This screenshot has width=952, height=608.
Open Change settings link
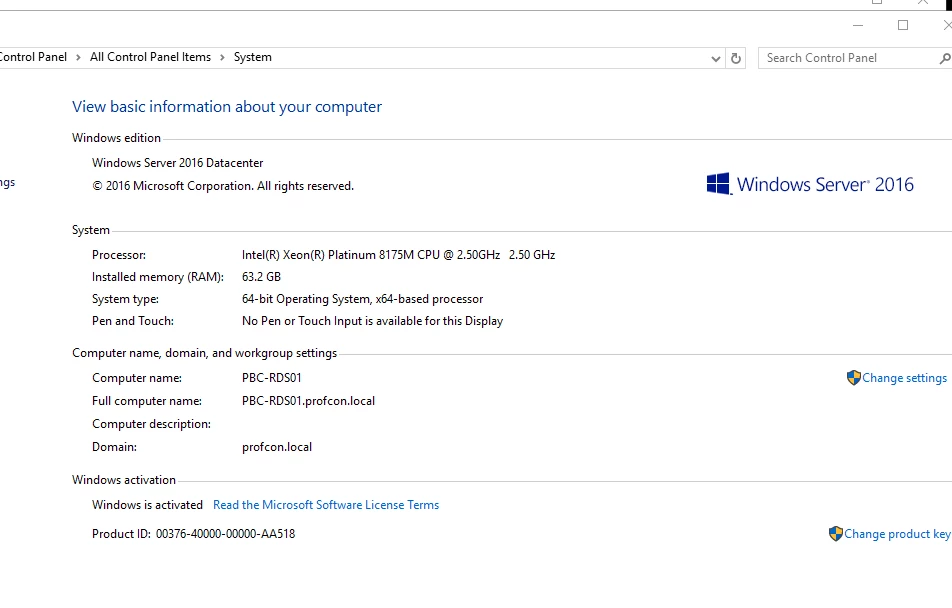tap(904, 378)
